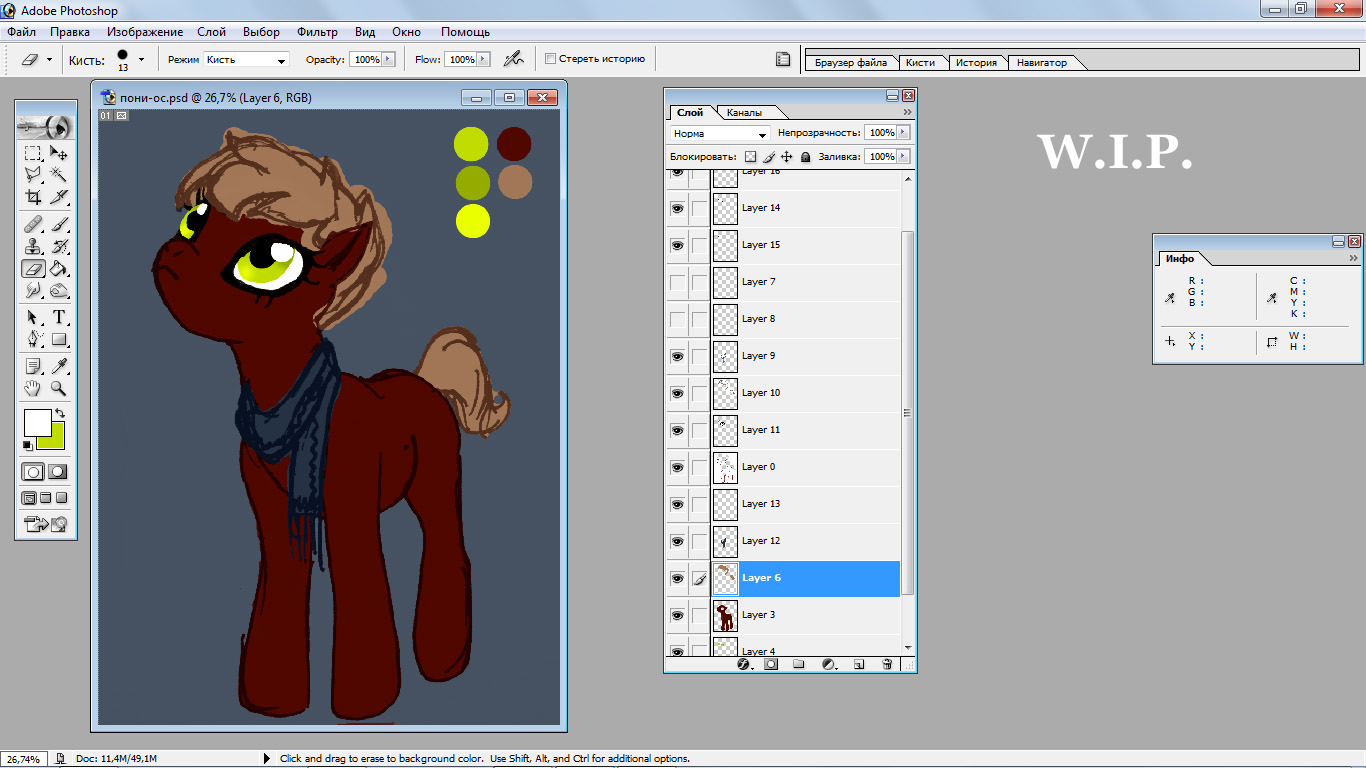Select the Zoom magnifier tool
Image resolution: width=1366 pixels, height=768 pixels.
59,388
